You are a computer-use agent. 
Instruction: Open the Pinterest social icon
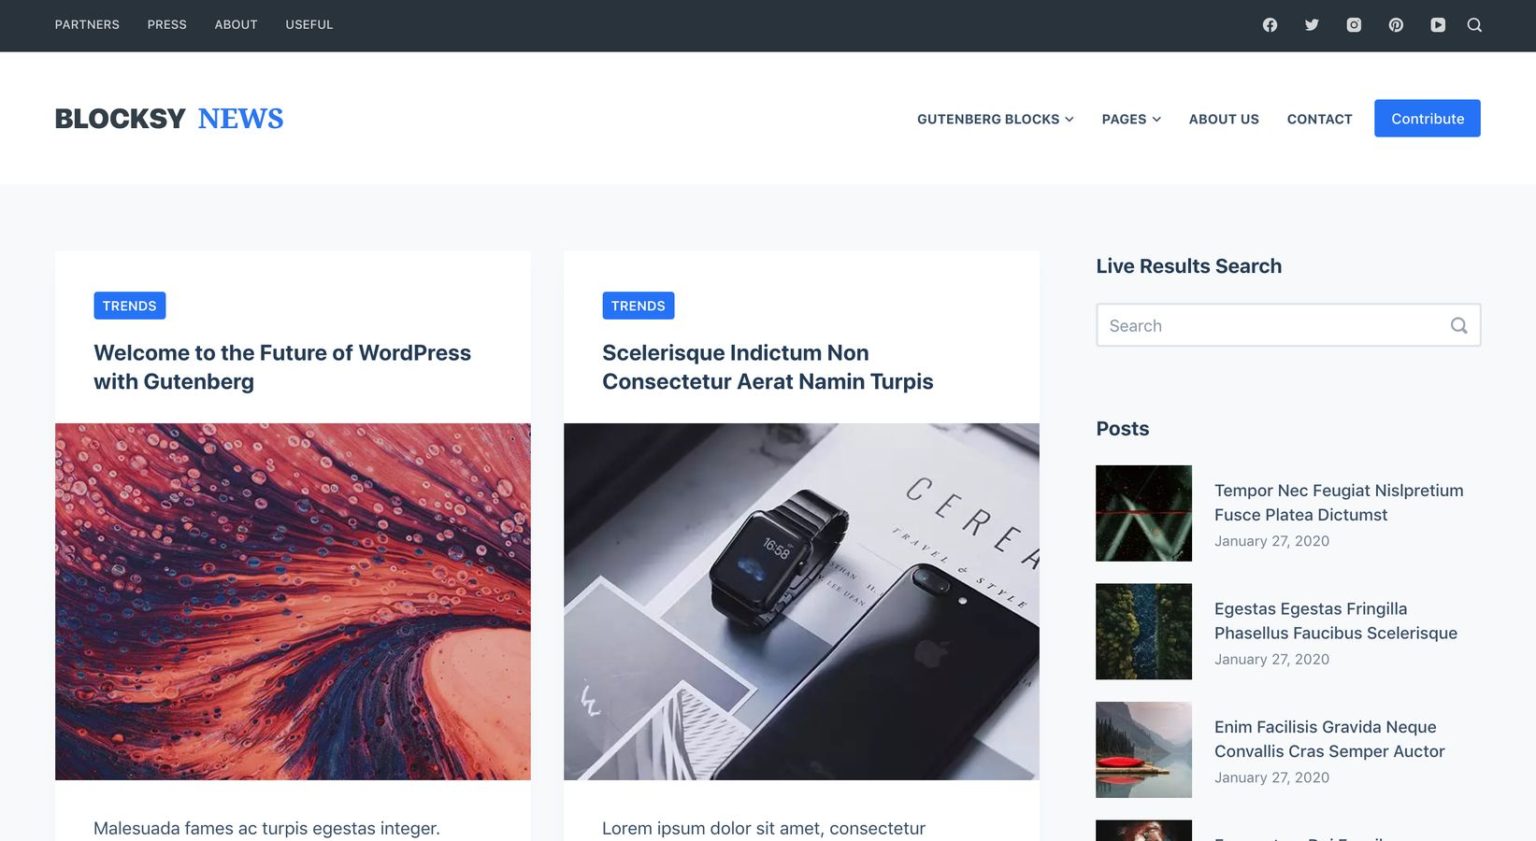pyautogui.click(x=1396, y=25)
